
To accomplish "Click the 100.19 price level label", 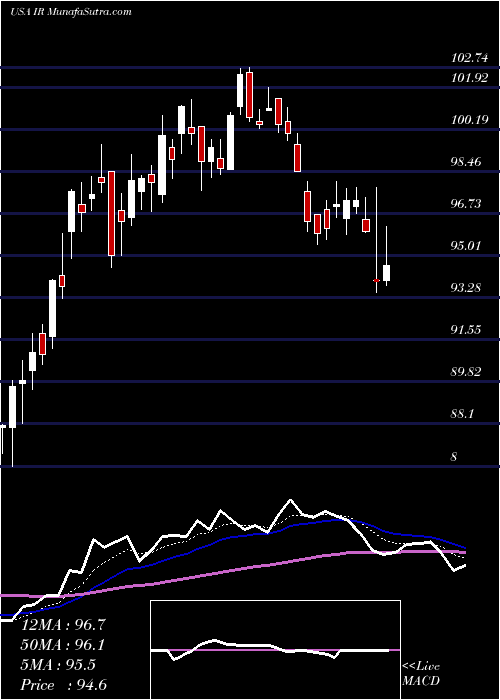I will pyautogui.click(x=469, y=120).
